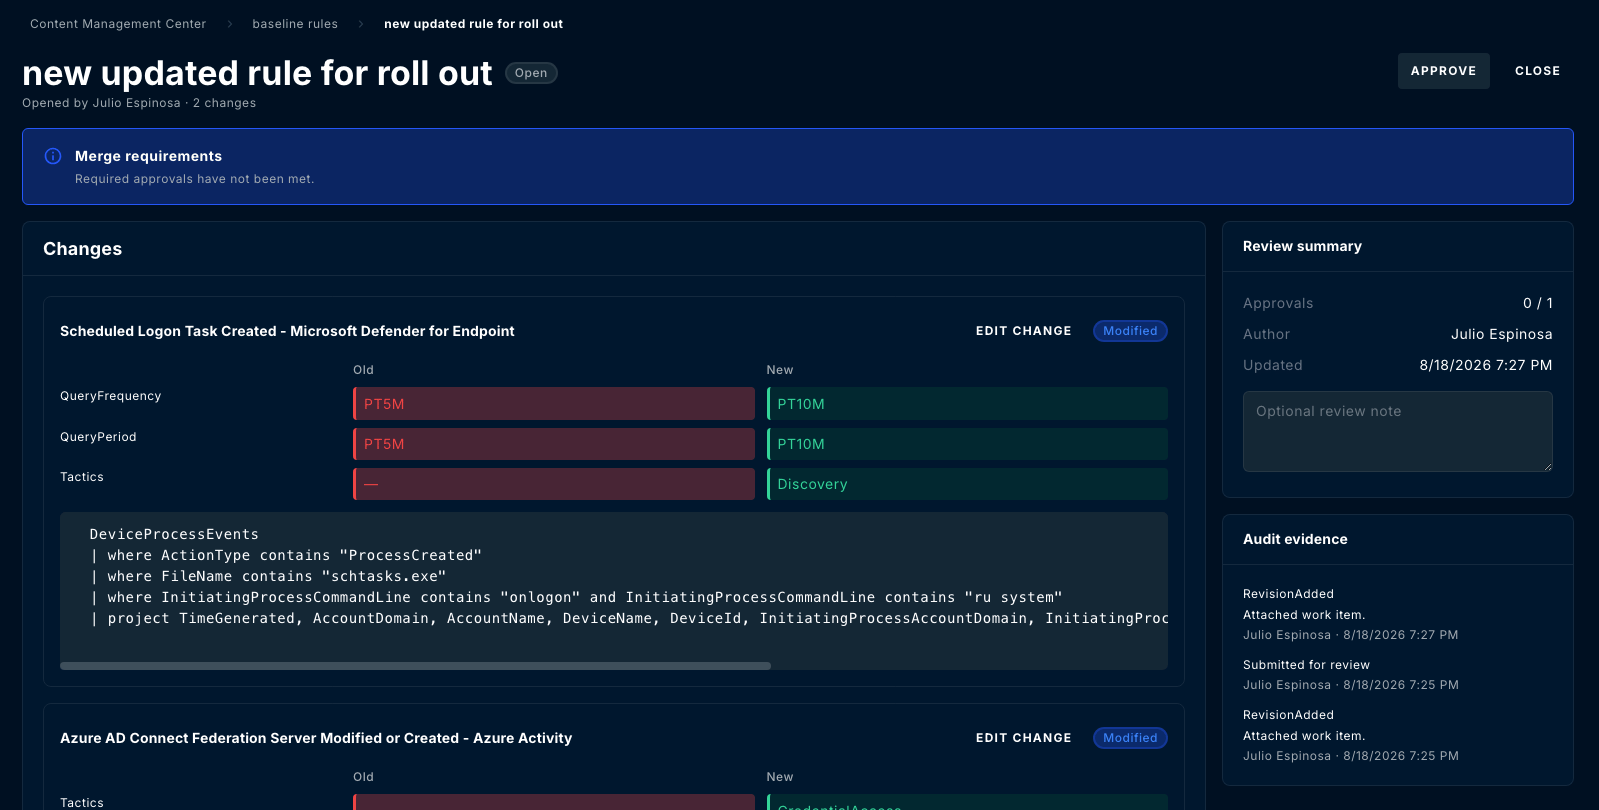Image resolution: width=1599 pixels, height=810 pixels.
Task: Click the QueryFrequency field label
Action: (110, 396)
